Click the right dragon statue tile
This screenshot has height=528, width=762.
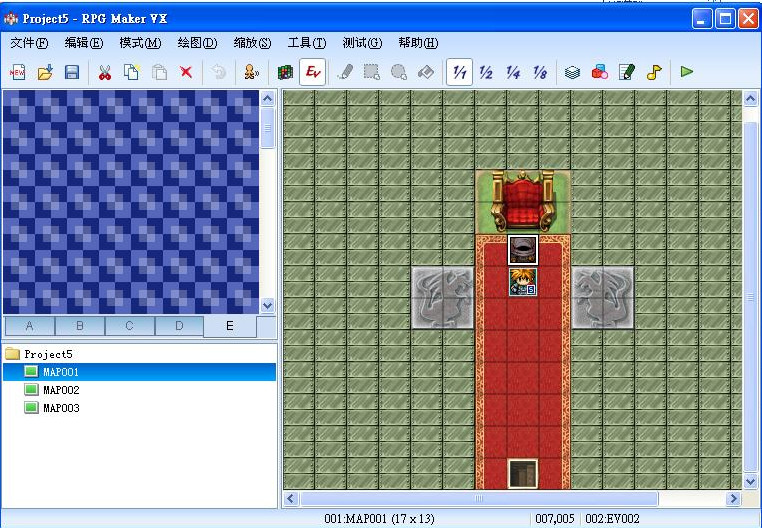[x=603, y=298]
